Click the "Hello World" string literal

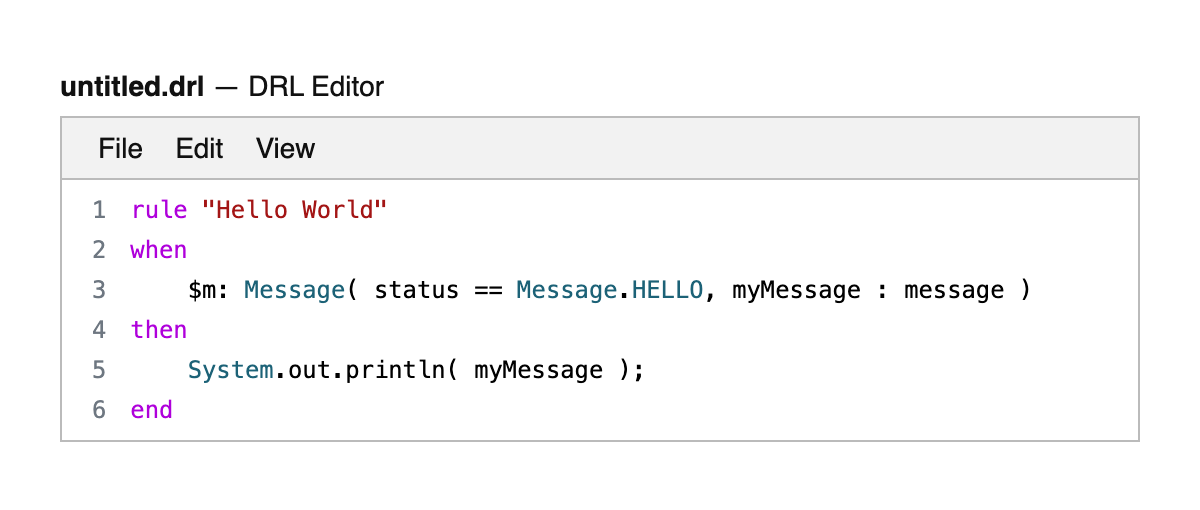(294, 210)
